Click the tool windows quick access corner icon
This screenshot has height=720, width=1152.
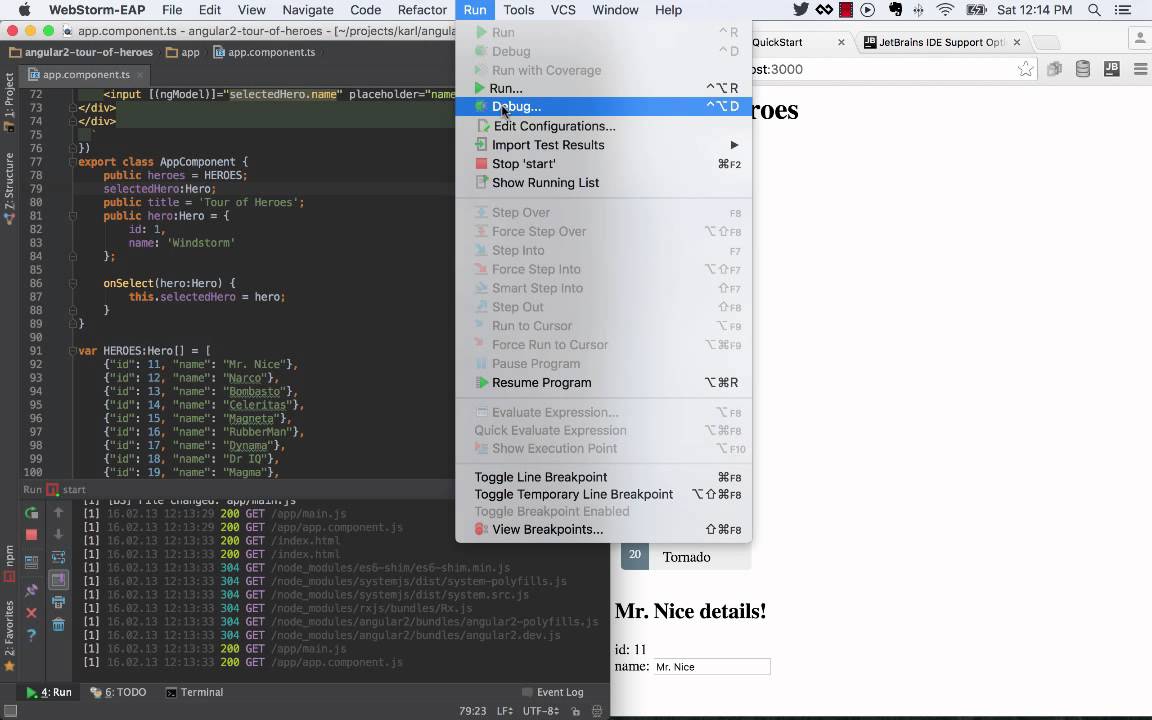[10, 710]
